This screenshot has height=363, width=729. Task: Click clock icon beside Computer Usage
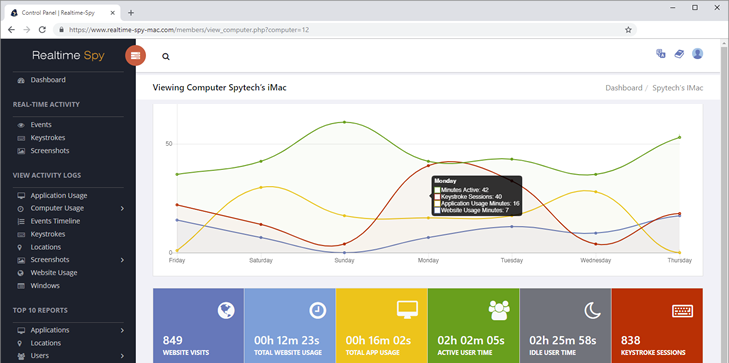(x=21, y=209)
